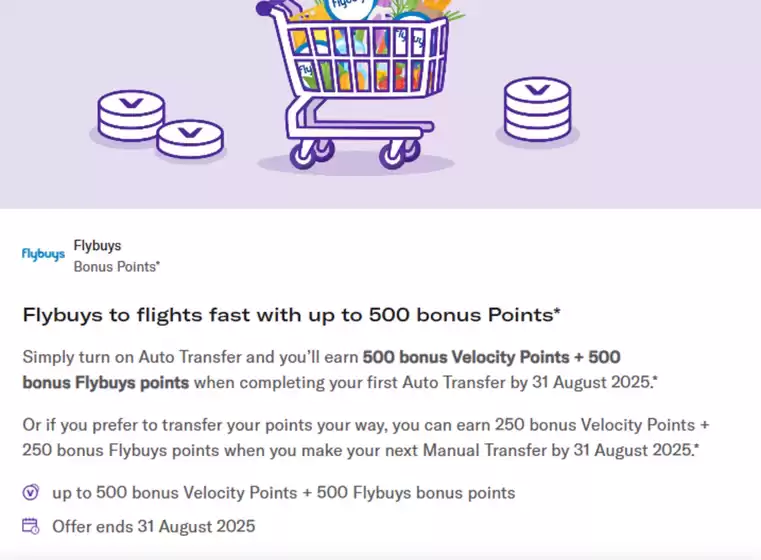761x560 pixels.
Task: Click the shopping cart handle
Action: tap(277, 7)
